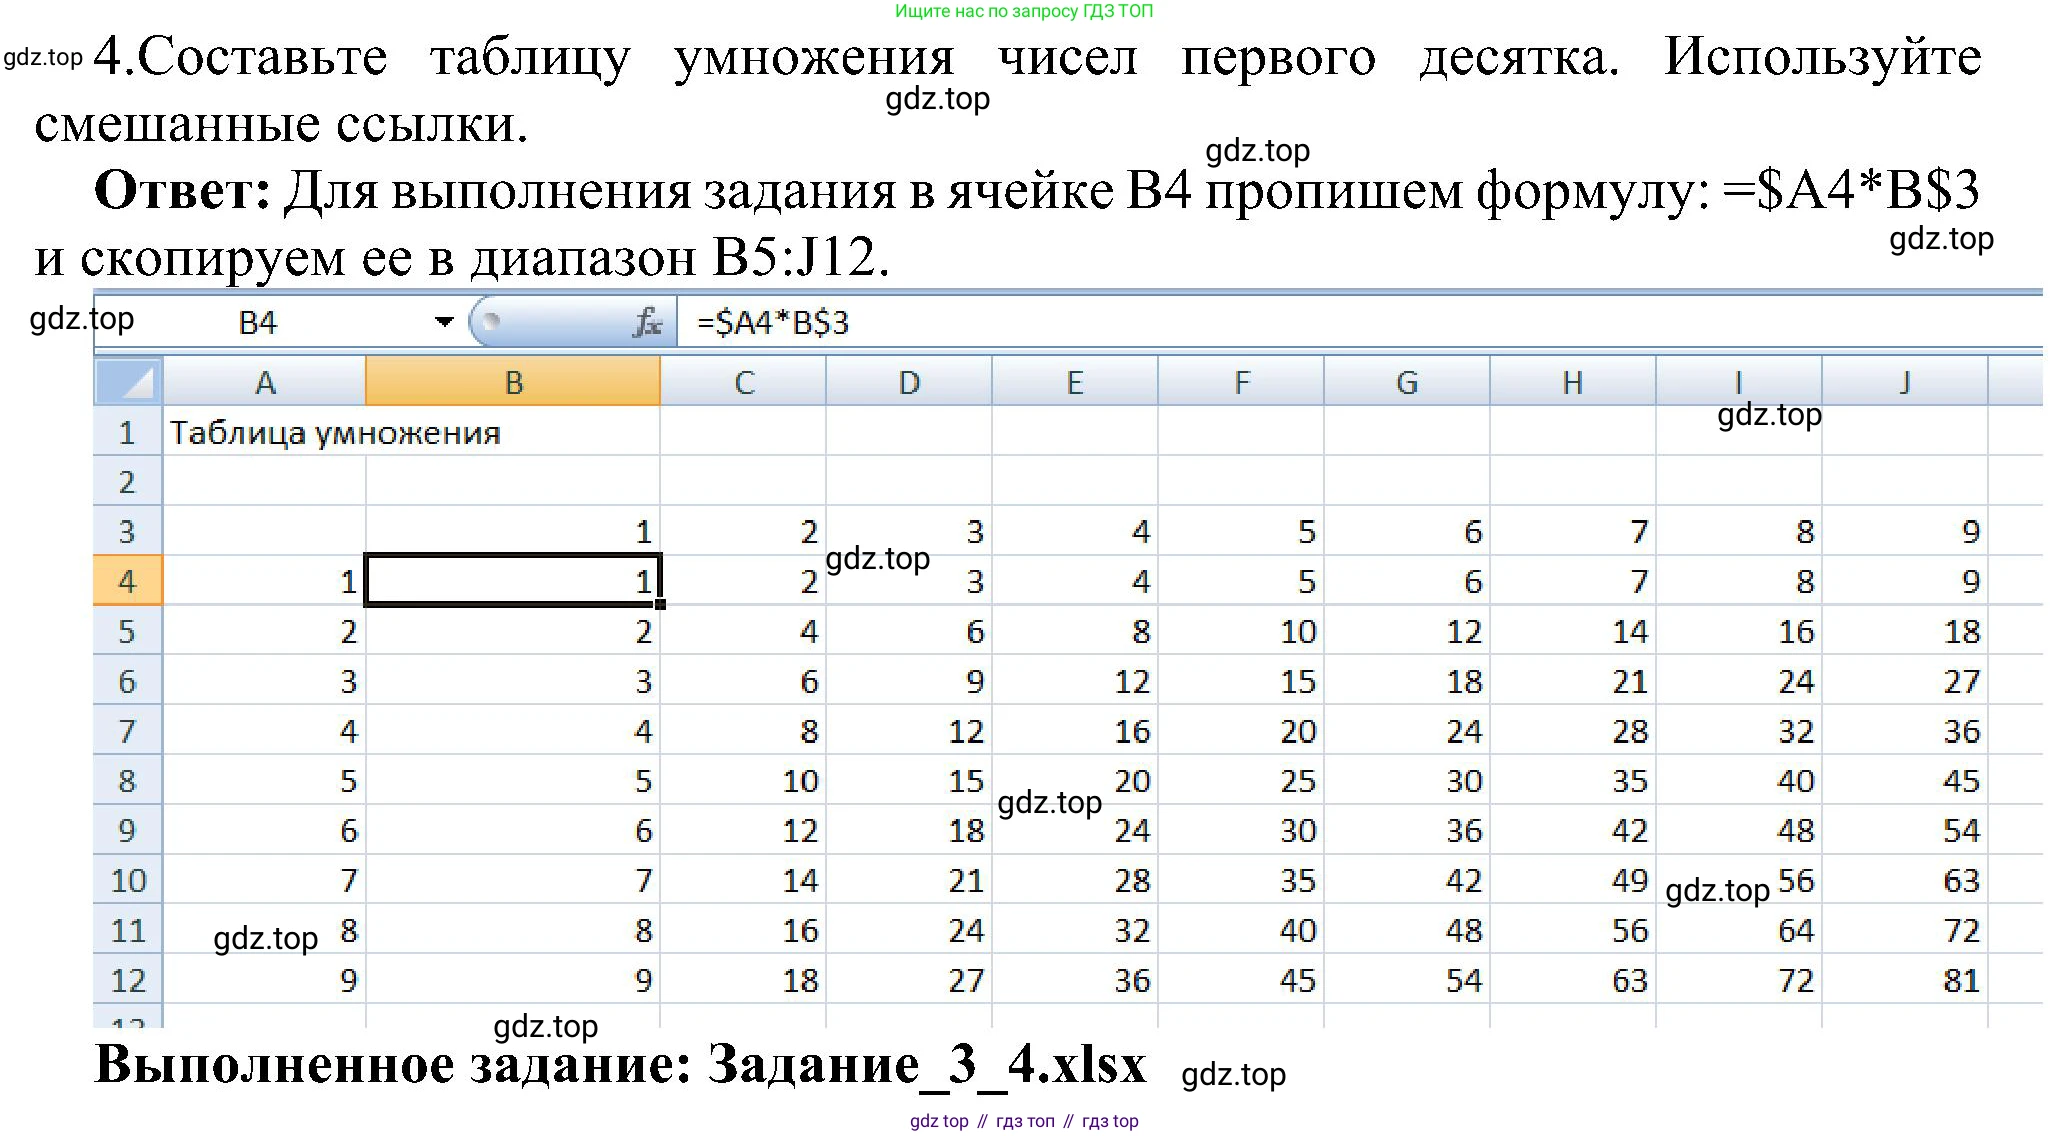The width and height of the screenshot is (2050, 1136).
Task: Click the insert function fx icon
Action: tap(648, 322)
